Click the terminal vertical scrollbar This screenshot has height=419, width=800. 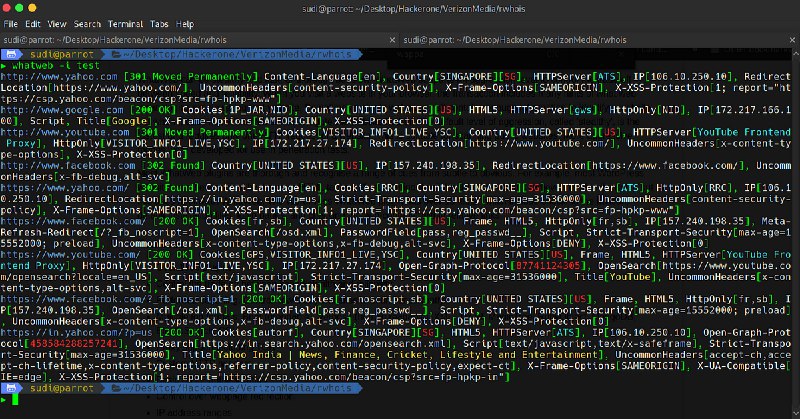797,233
